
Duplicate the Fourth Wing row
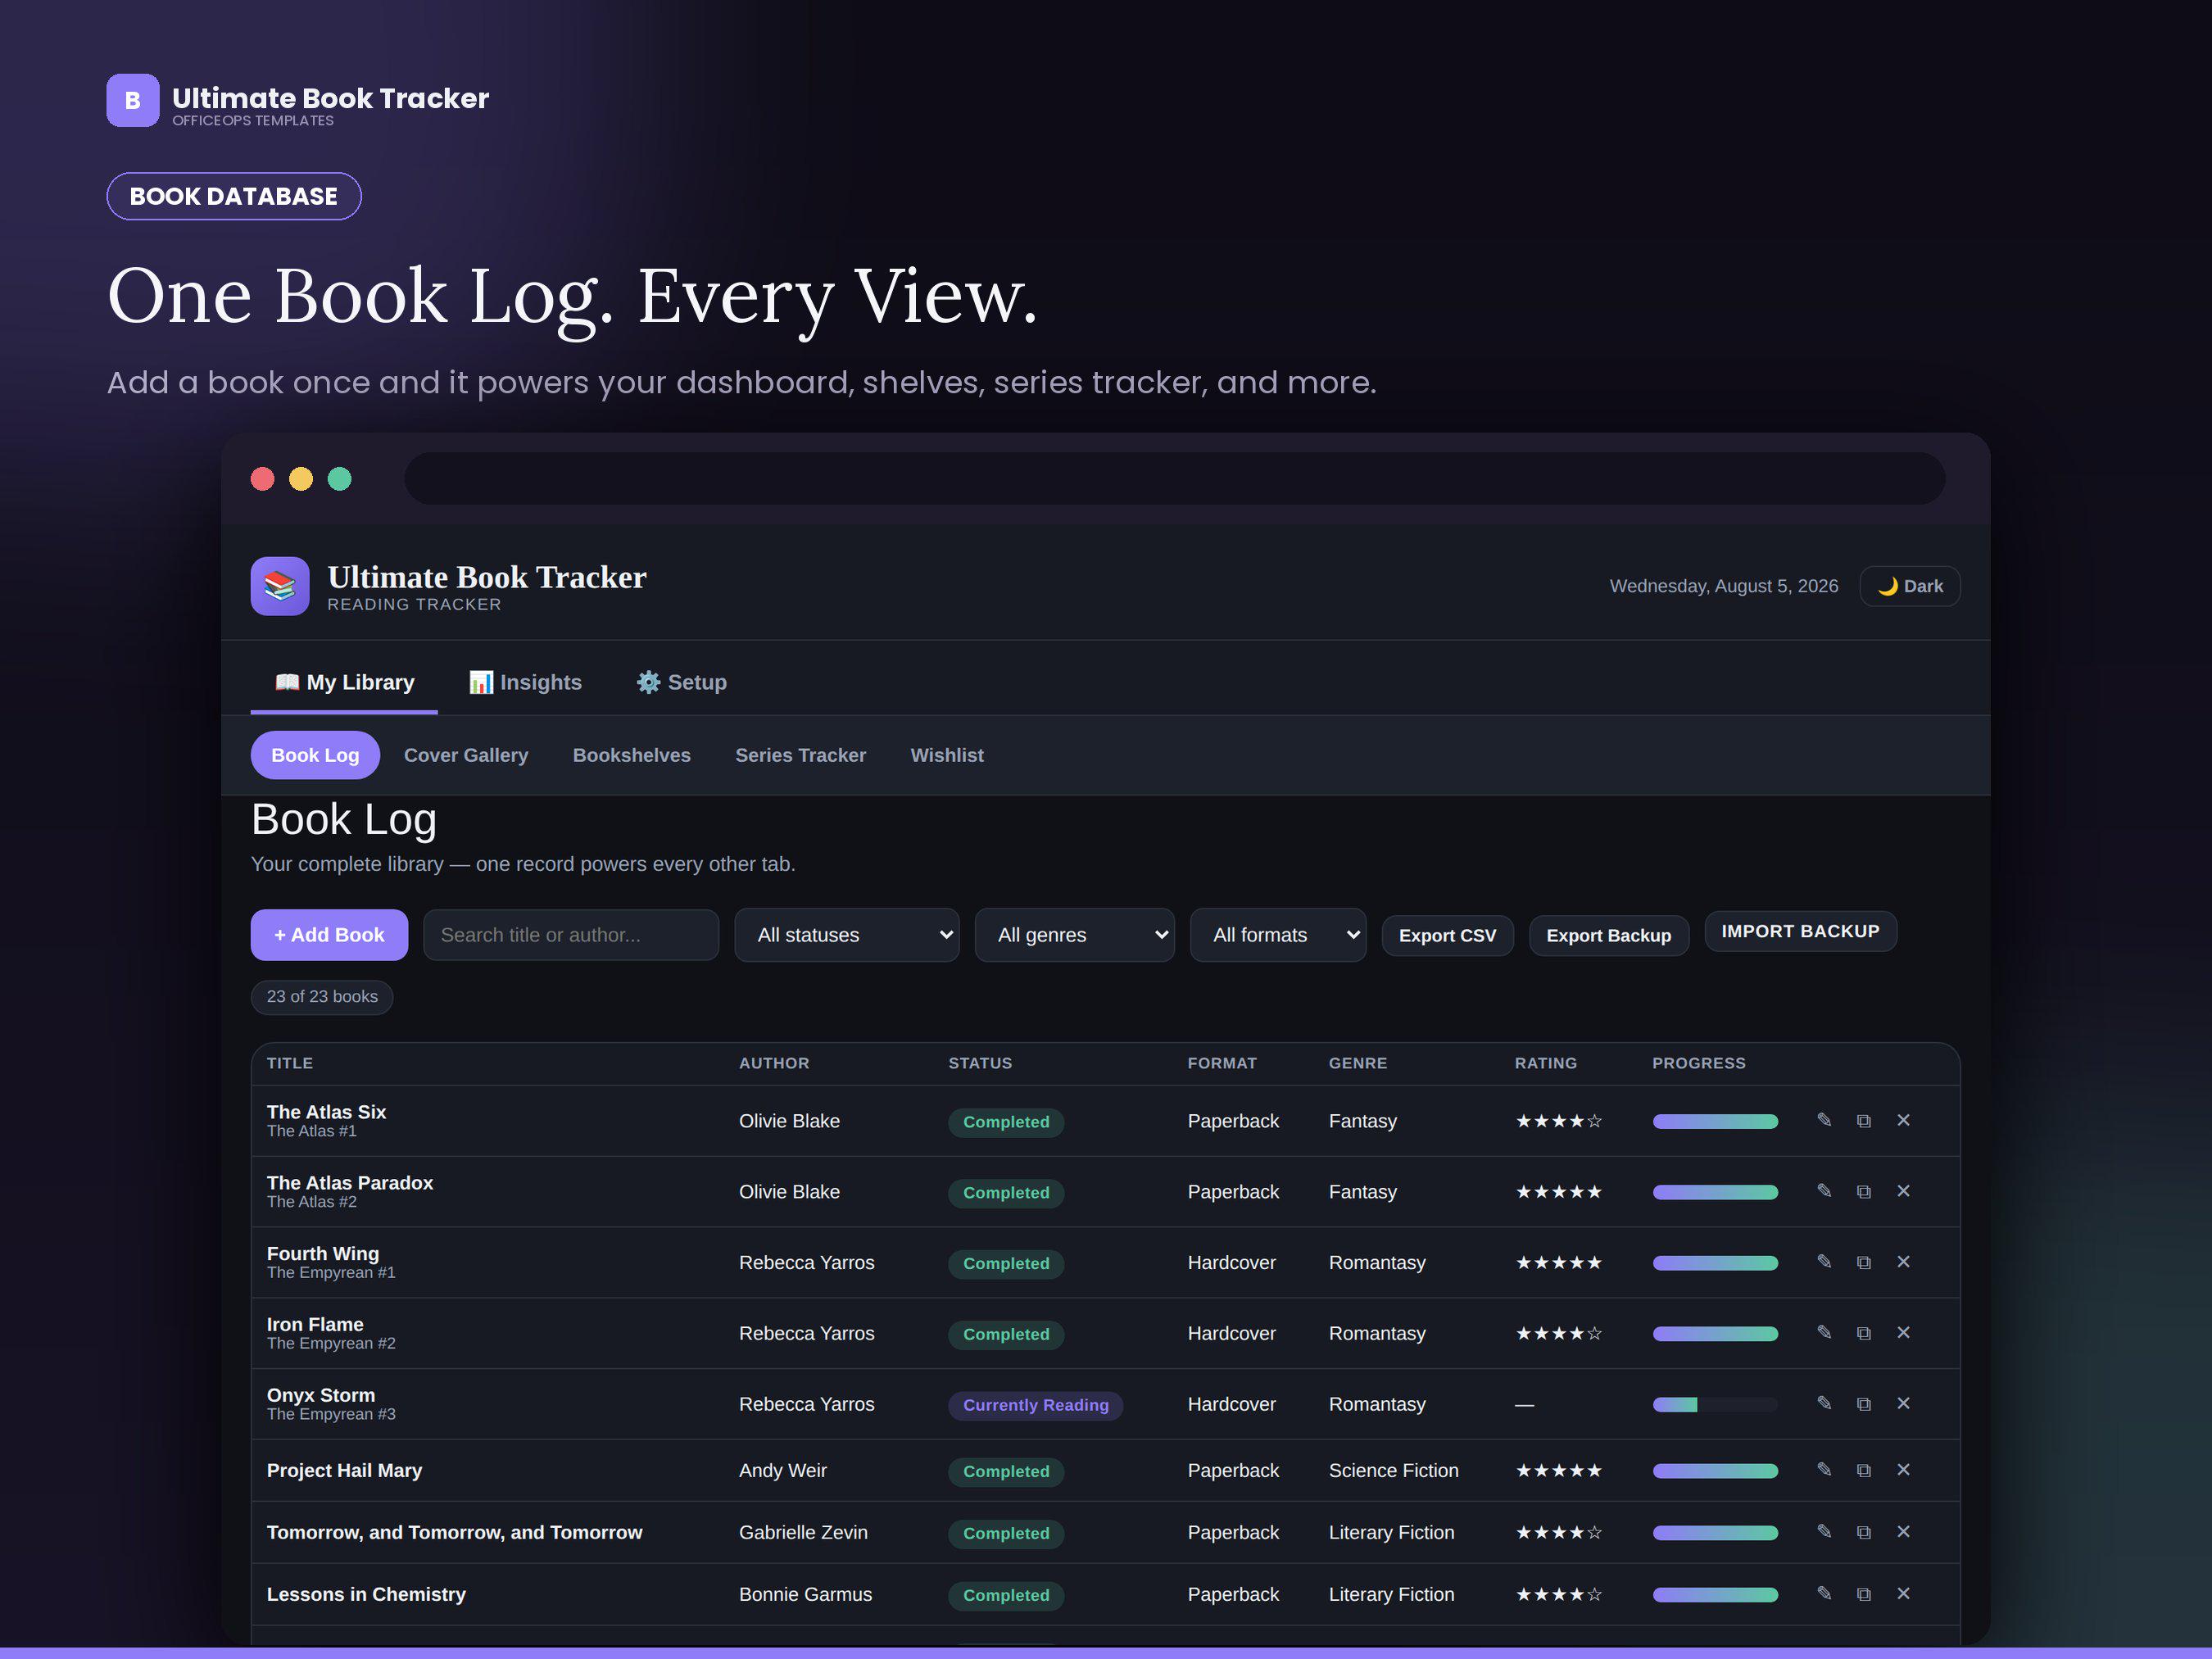(x=1864, y=1262)
